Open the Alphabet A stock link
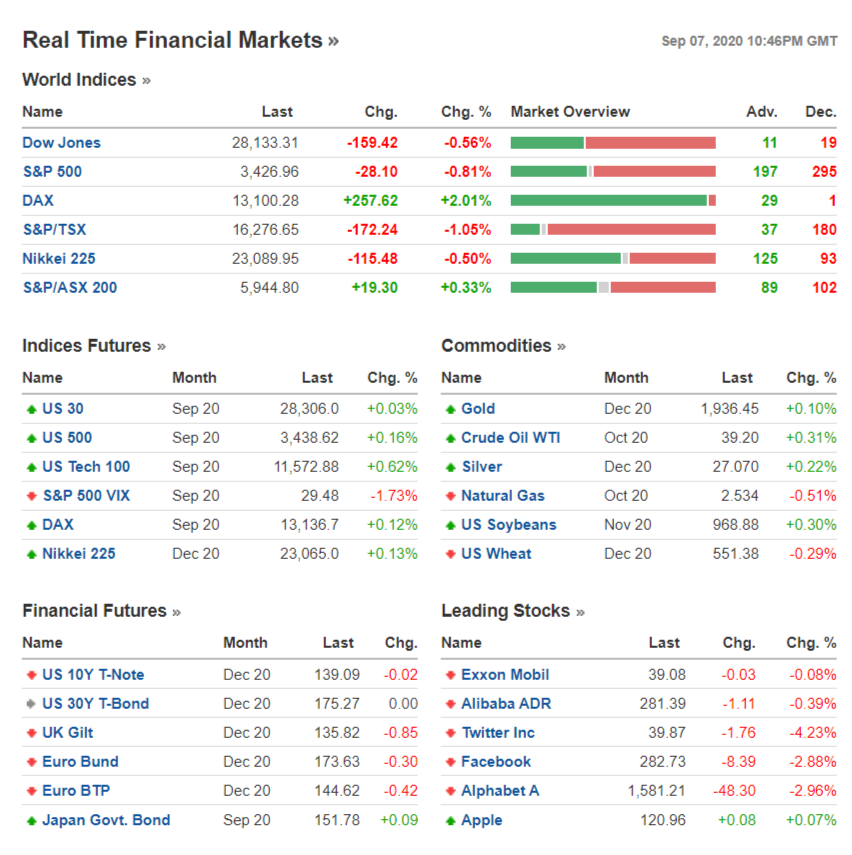Screen dimensions: 852x855 pos(500,791)
